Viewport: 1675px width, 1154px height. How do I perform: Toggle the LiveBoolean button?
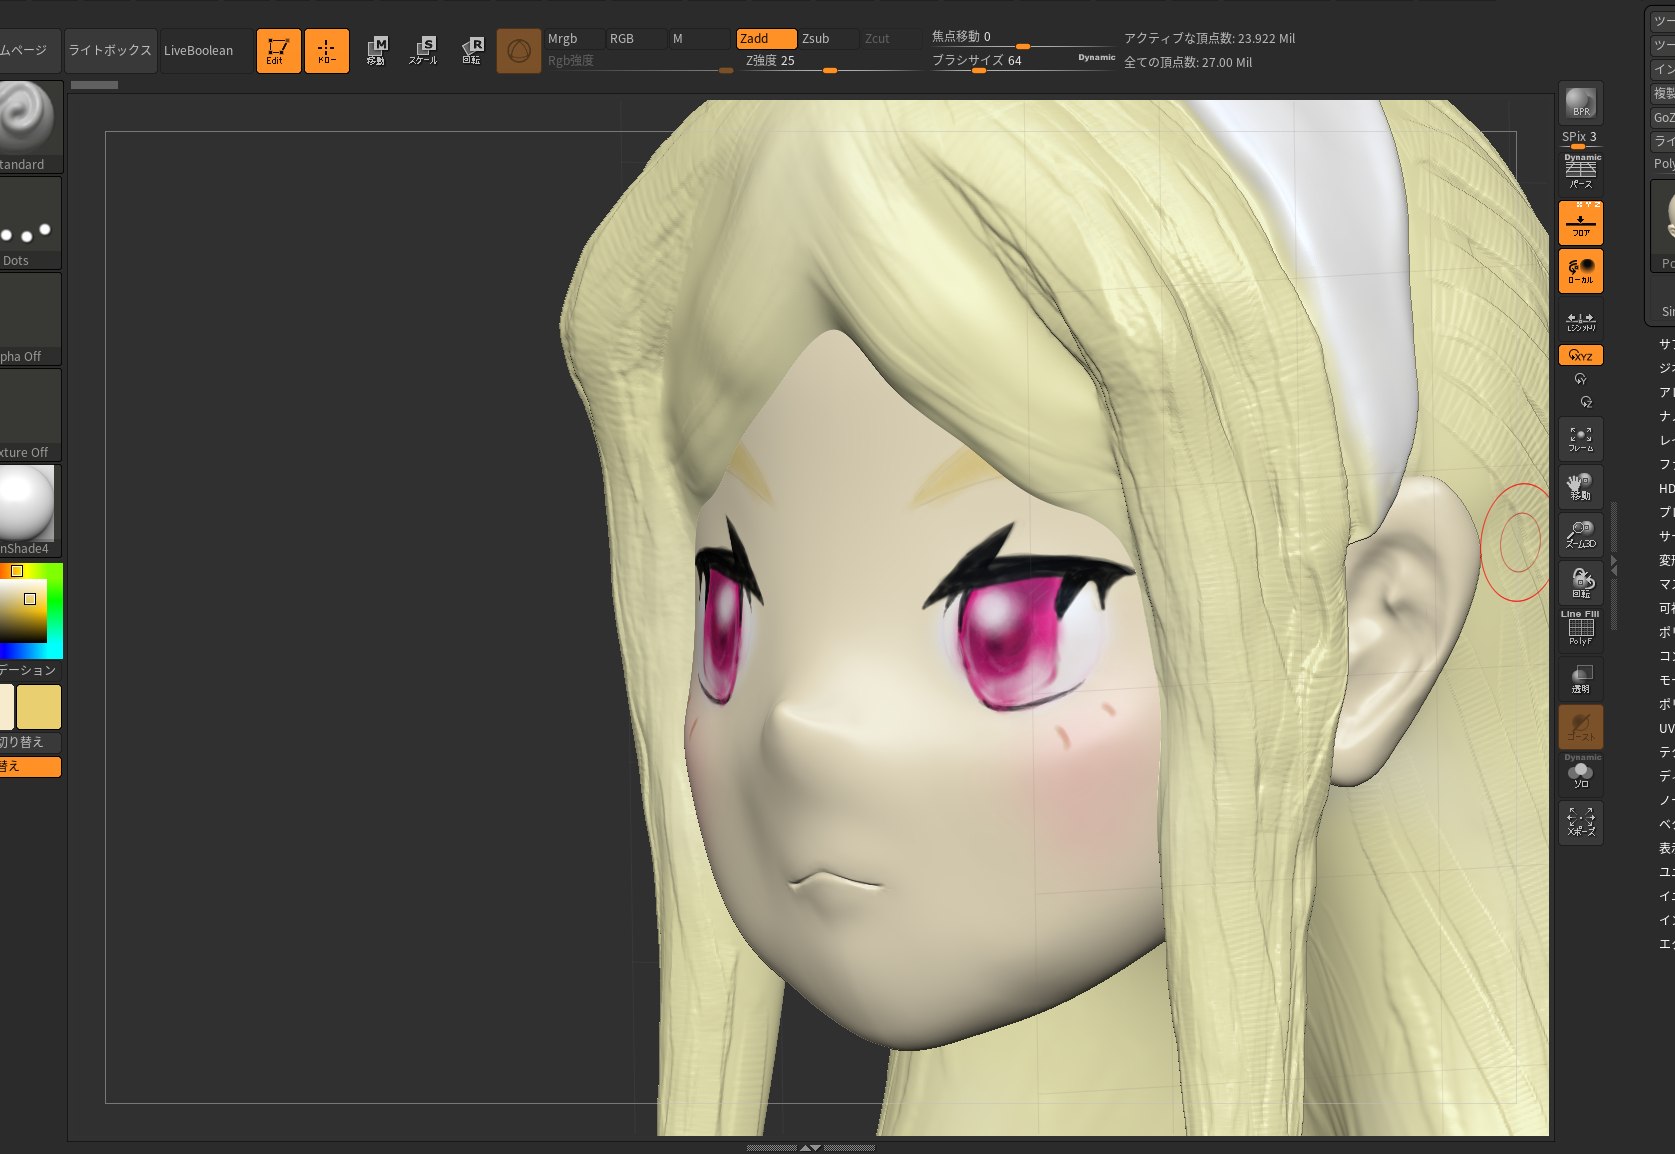pos(206,51)
